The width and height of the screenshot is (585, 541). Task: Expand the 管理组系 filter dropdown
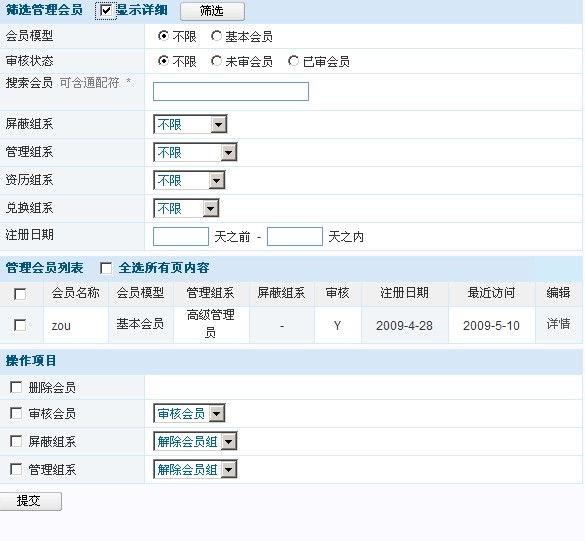pos(195,152)
